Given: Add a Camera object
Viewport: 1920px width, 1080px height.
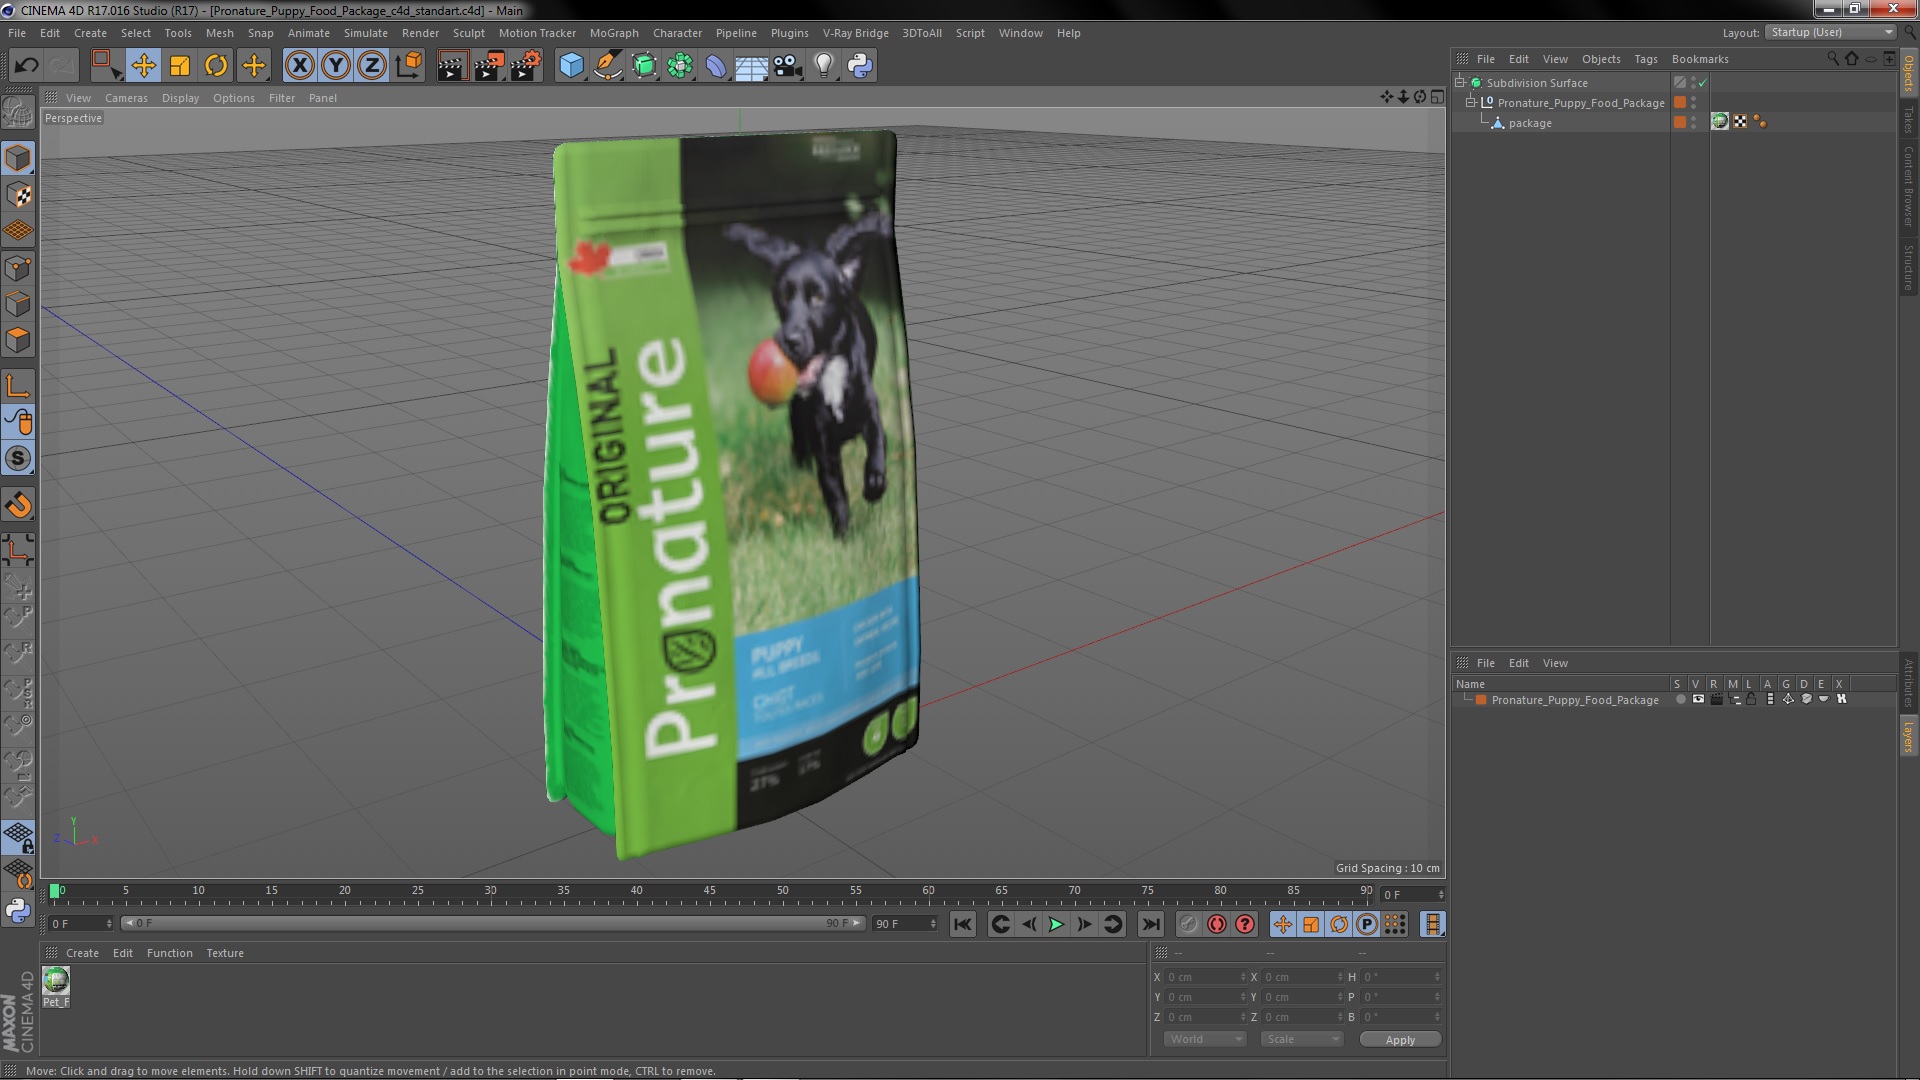Looking at the screenshot, I should (x=788, y=66).
